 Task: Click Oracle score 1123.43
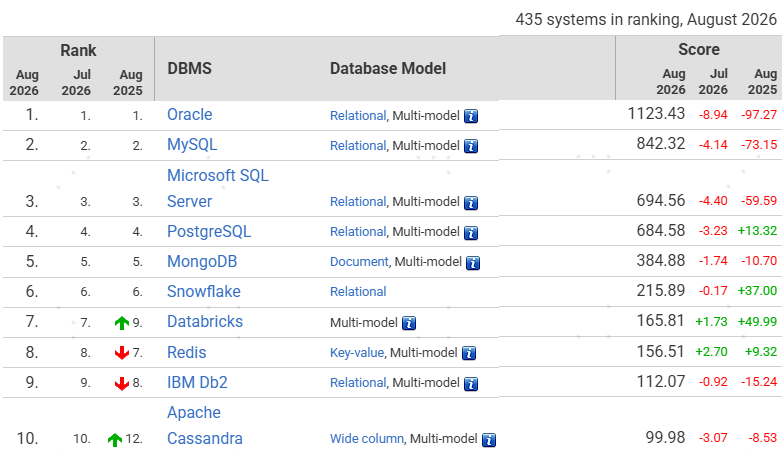pyautogui.click(x=656, y=114)
